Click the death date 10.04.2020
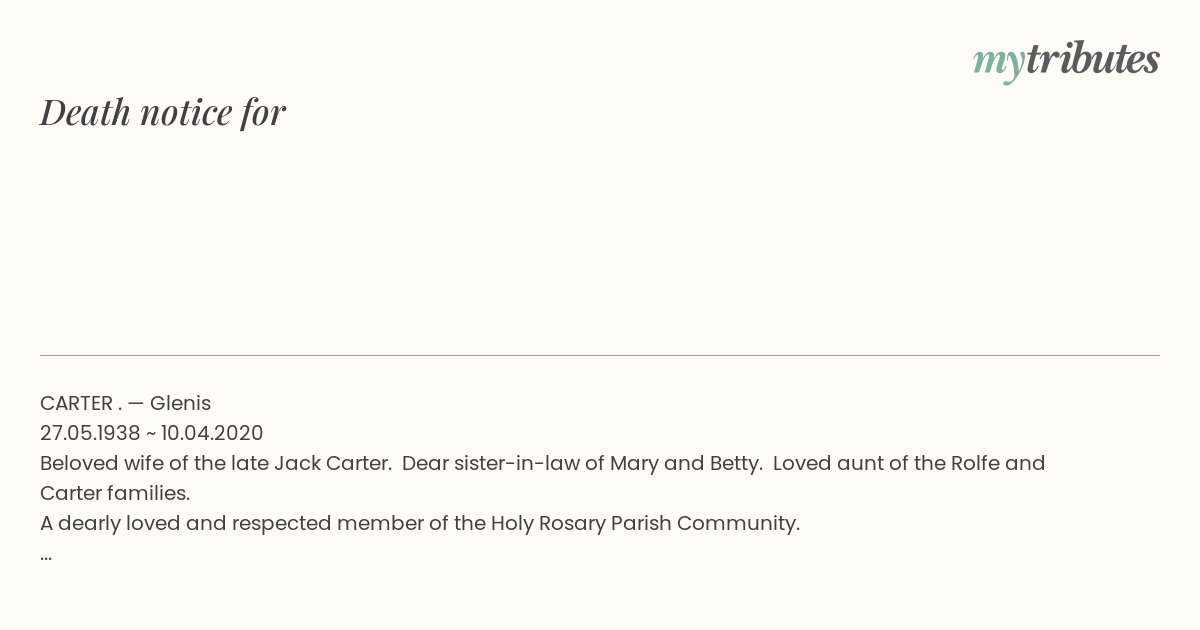The image size is (1200, 630). coord(212,433)
